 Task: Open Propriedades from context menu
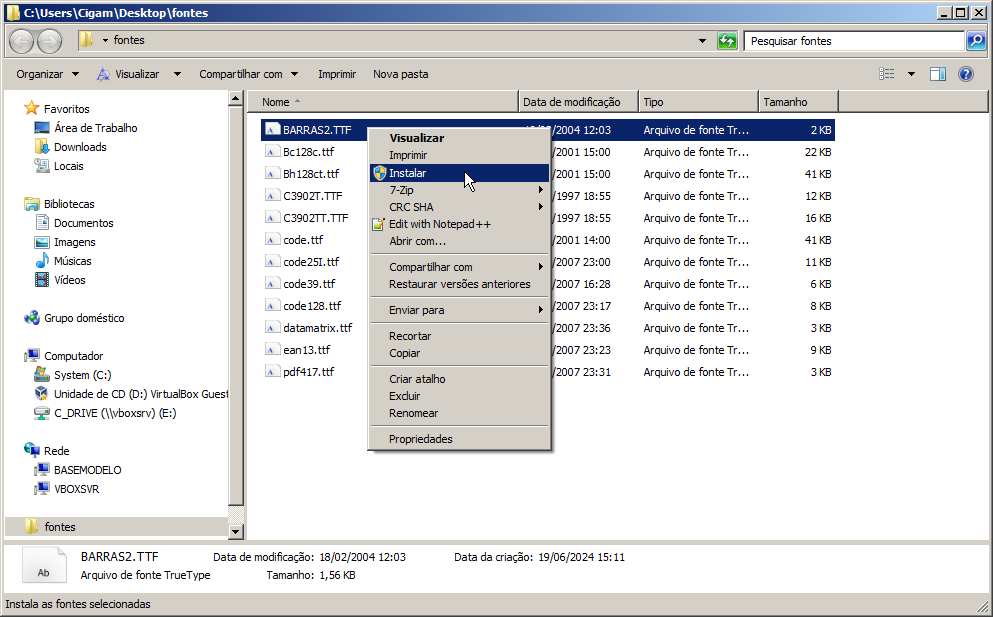(459, 439)
